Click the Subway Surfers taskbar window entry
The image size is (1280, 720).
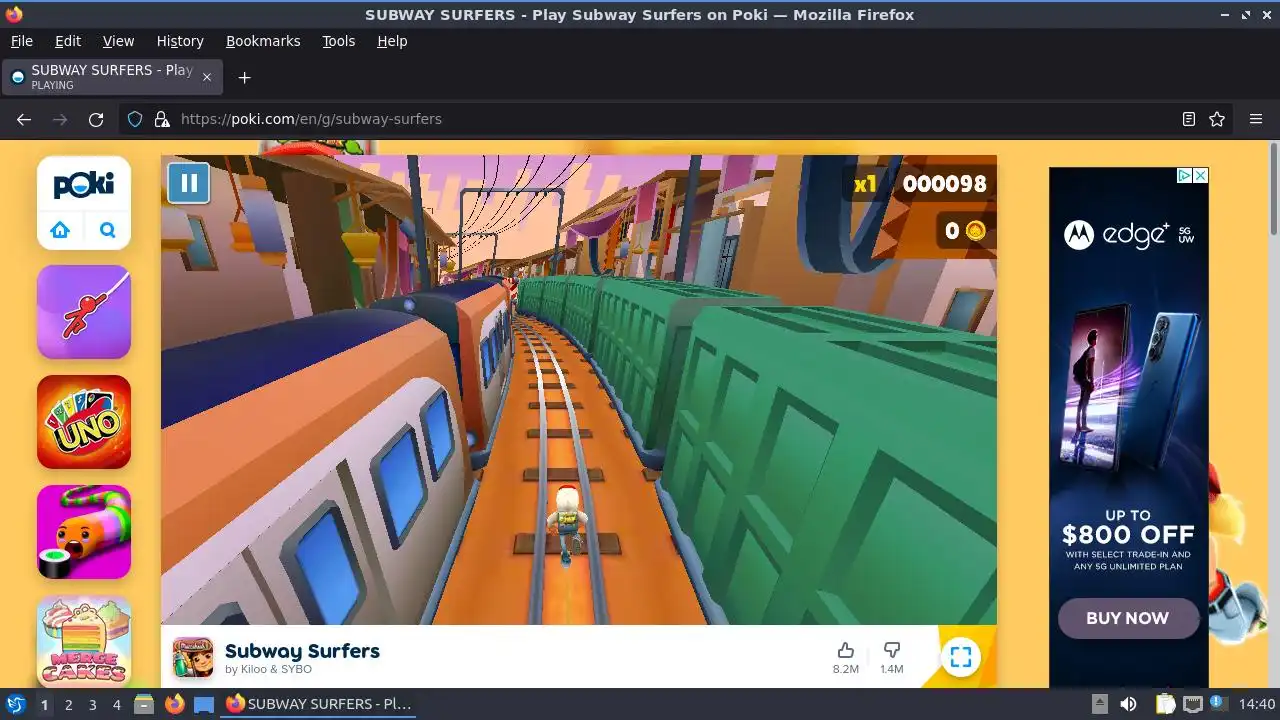click(320, 704)
